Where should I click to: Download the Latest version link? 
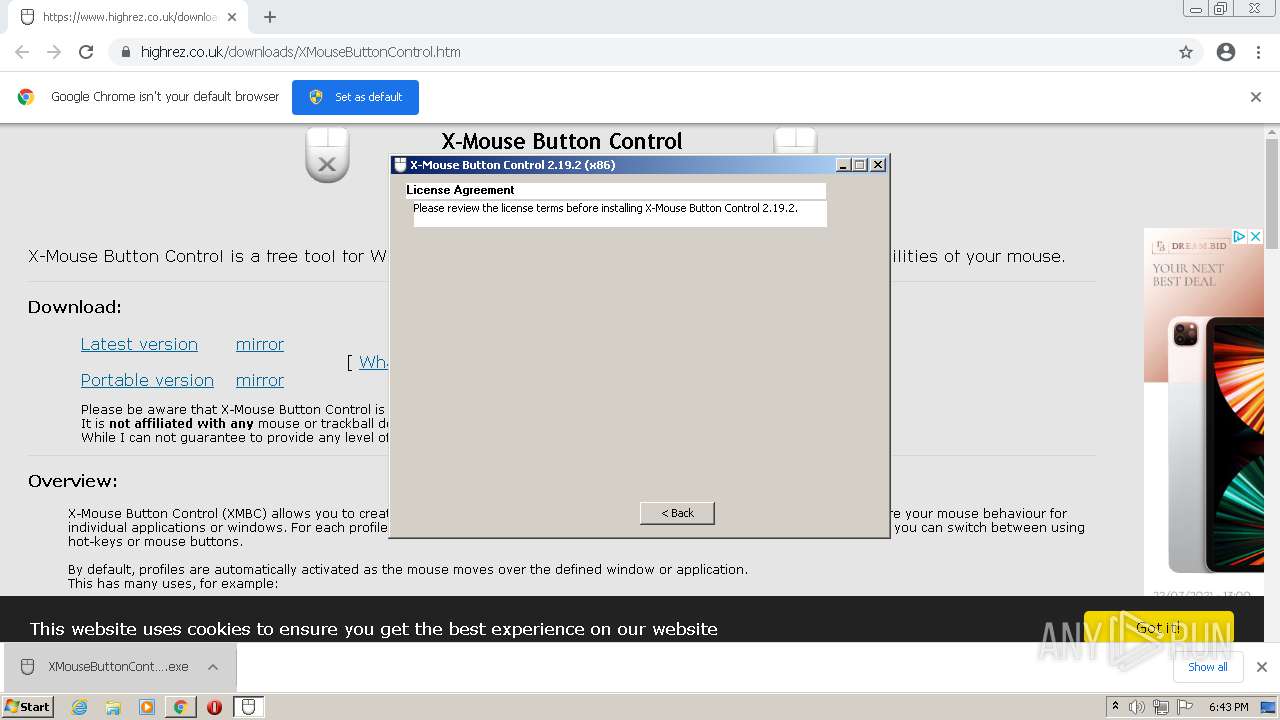pyautogui.click(x=139, y=344)
